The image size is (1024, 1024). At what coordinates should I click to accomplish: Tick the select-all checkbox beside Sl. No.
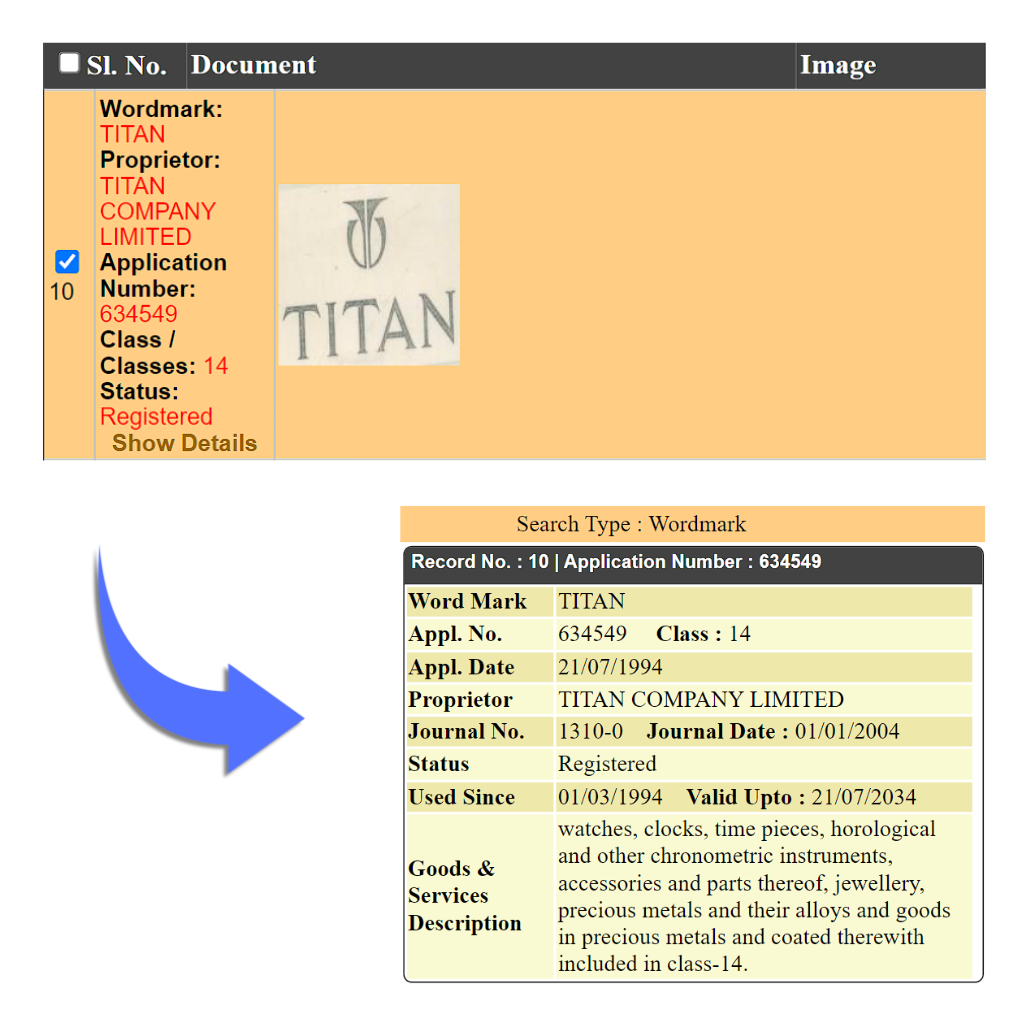click(x=69, y=64)
